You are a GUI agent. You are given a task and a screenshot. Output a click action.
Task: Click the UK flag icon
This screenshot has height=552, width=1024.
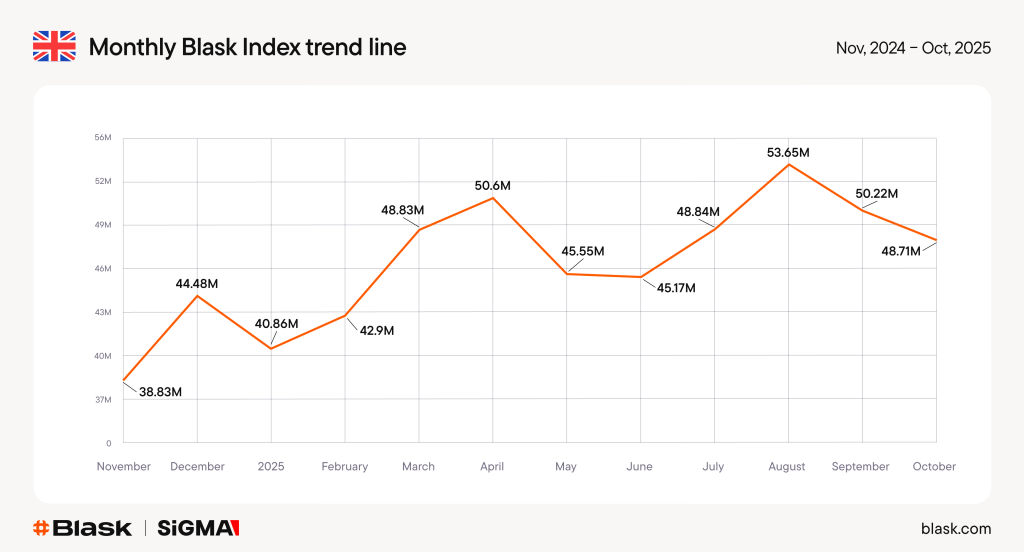coord(54,47)
